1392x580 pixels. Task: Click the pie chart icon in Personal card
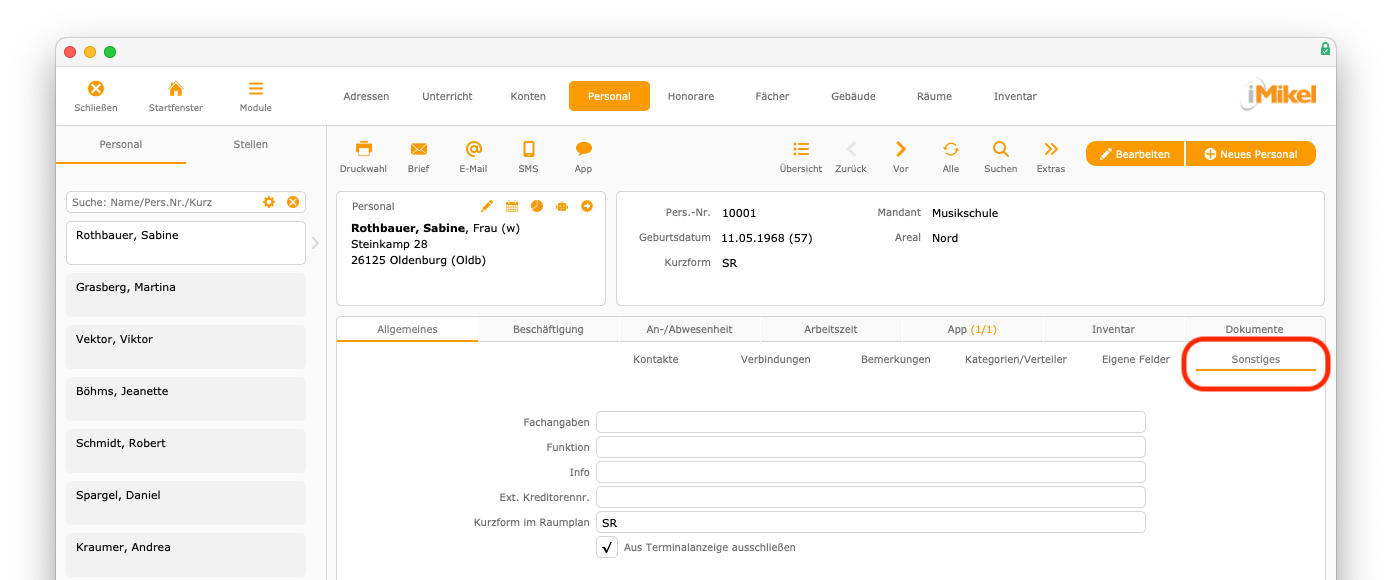[537, 206]
